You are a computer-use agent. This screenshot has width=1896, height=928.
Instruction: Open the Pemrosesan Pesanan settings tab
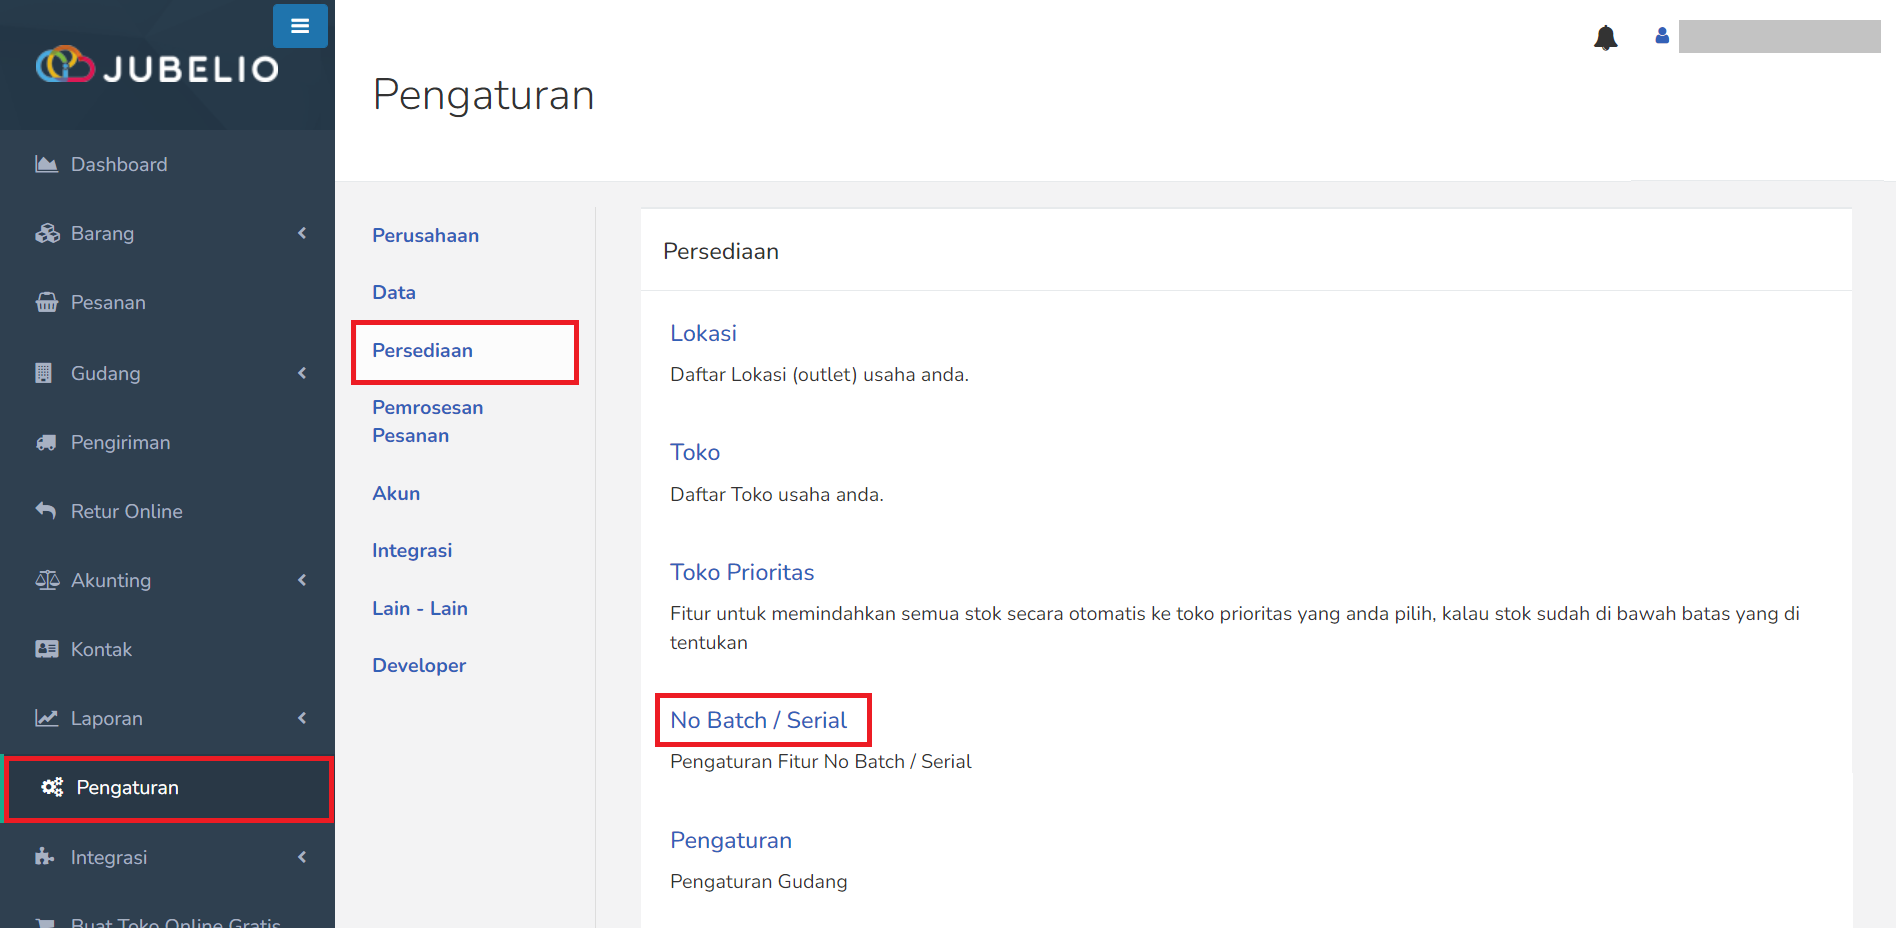click(427, 421)
